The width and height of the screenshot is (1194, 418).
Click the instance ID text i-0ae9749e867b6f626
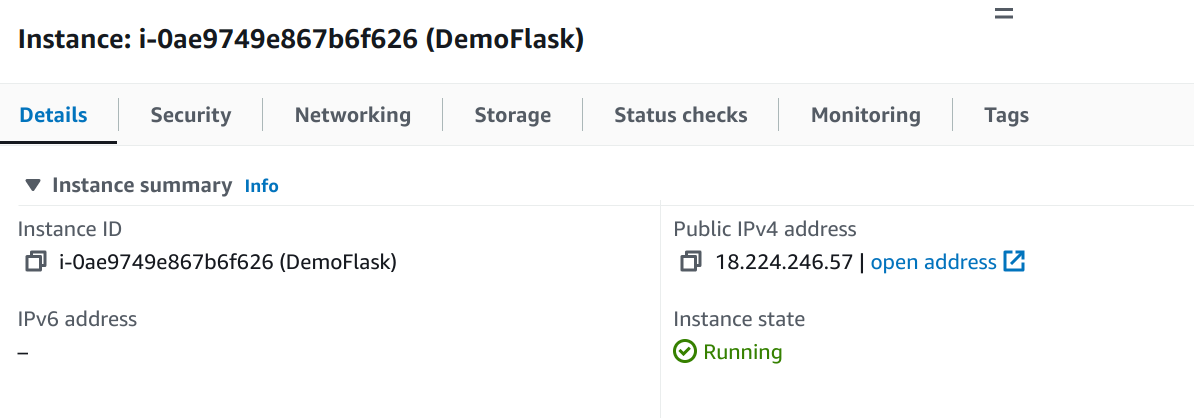point(166,263)
